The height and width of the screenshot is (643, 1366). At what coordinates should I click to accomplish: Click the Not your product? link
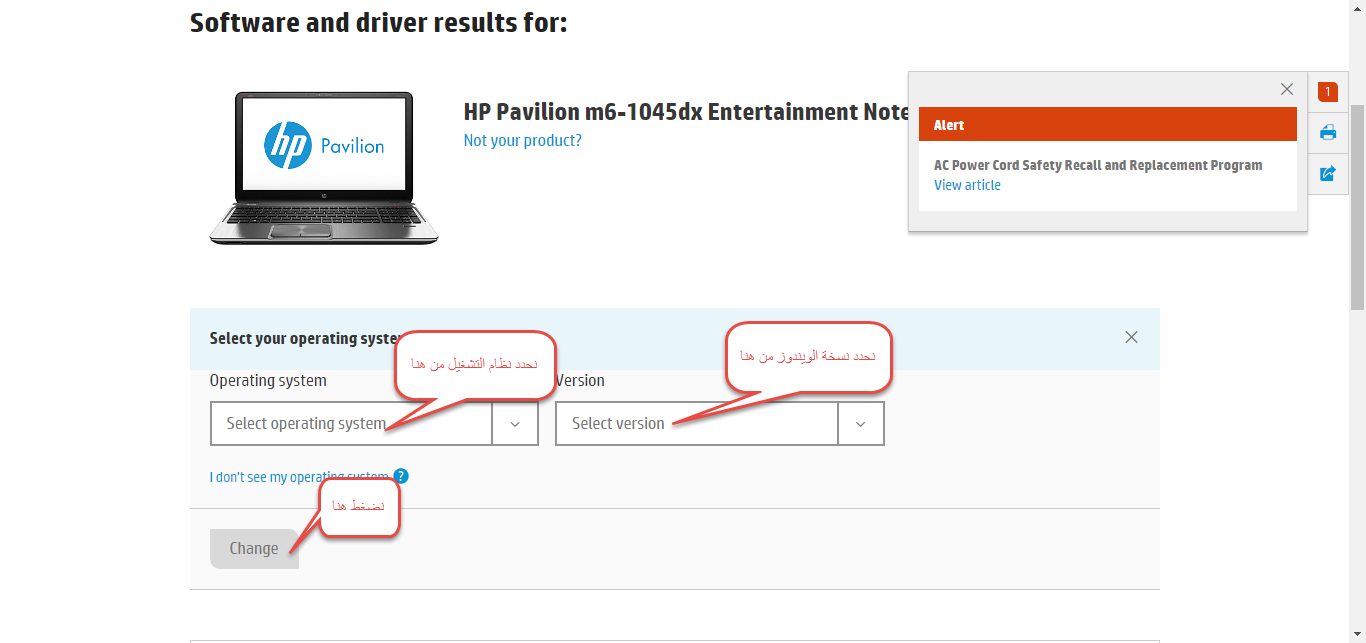click(522, 140)
